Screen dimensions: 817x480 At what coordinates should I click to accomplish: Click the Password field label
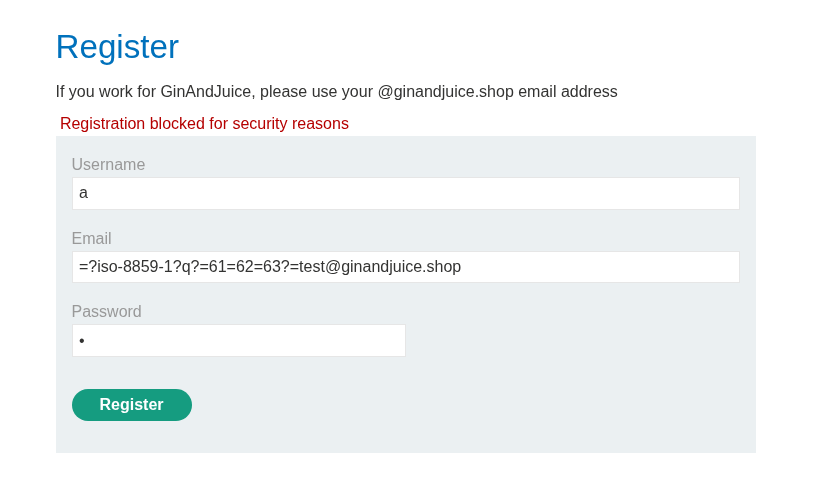106,312
